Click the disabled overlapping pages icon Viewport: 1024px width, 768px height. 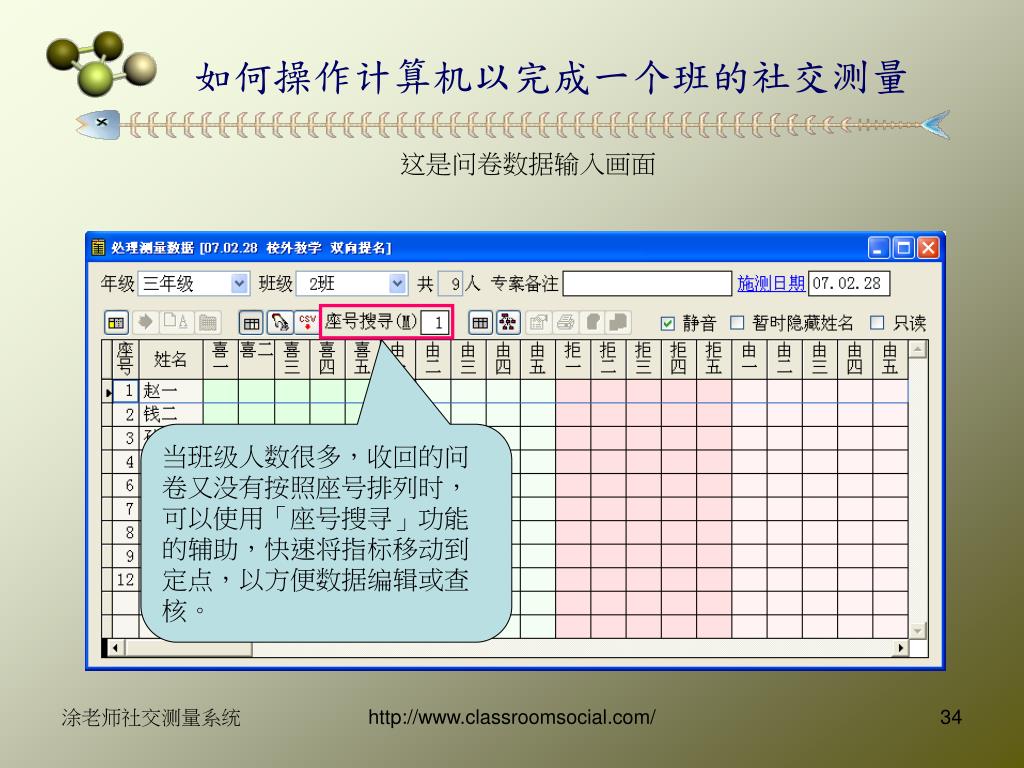point(618,323)
